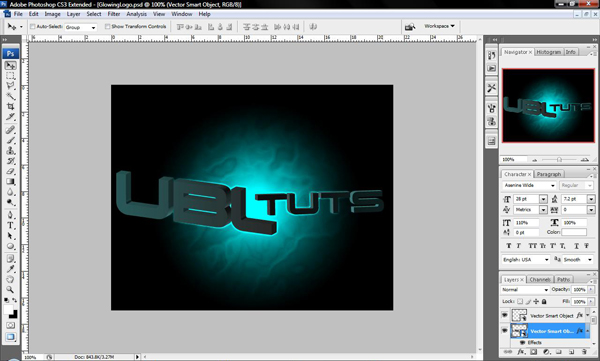This screenshot has height=361, width=600.
Task: Select the Notes tool
Action: [10, 258]
